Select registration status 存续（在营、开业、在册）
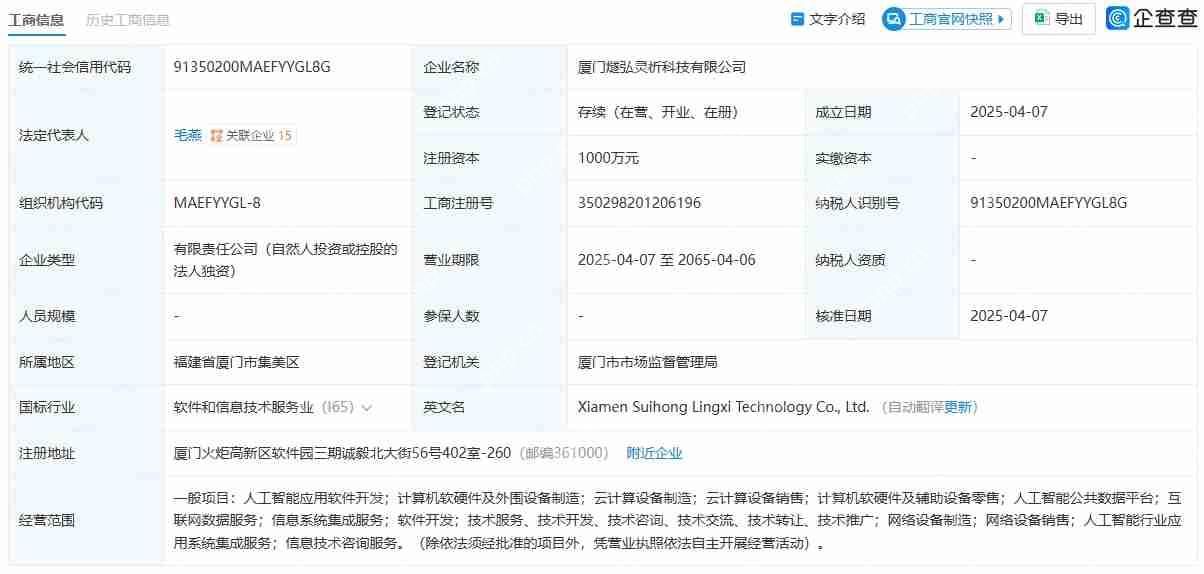 [x=658, y=112]
